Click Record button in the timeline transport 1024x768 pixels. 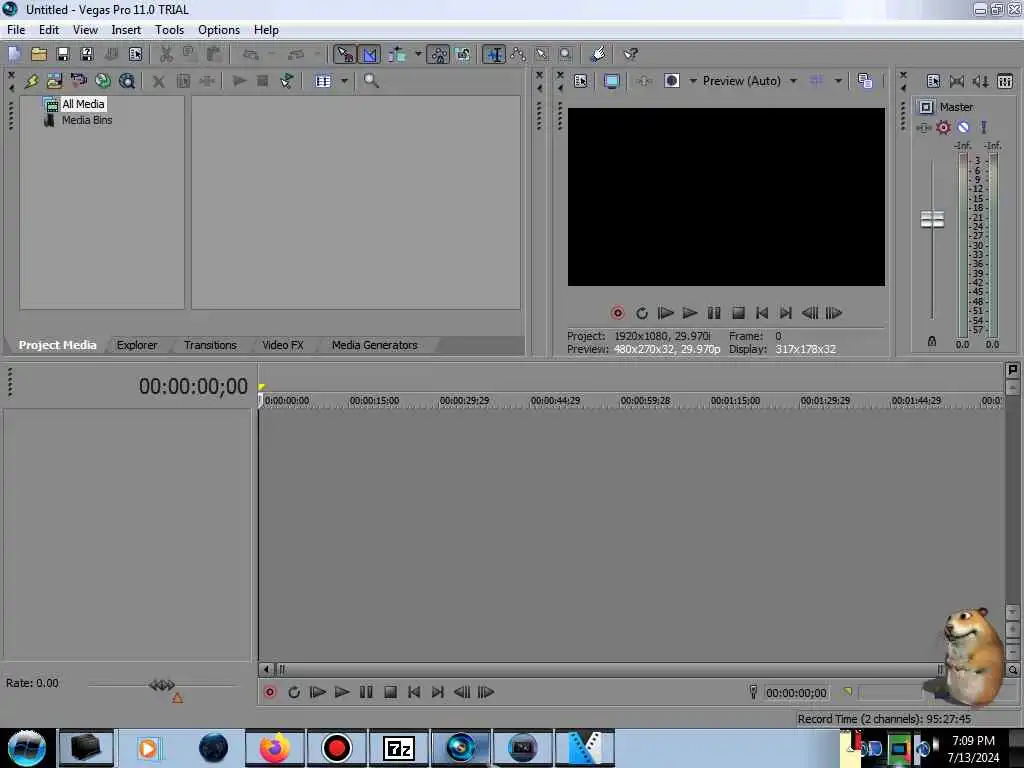tap(270, 692)
